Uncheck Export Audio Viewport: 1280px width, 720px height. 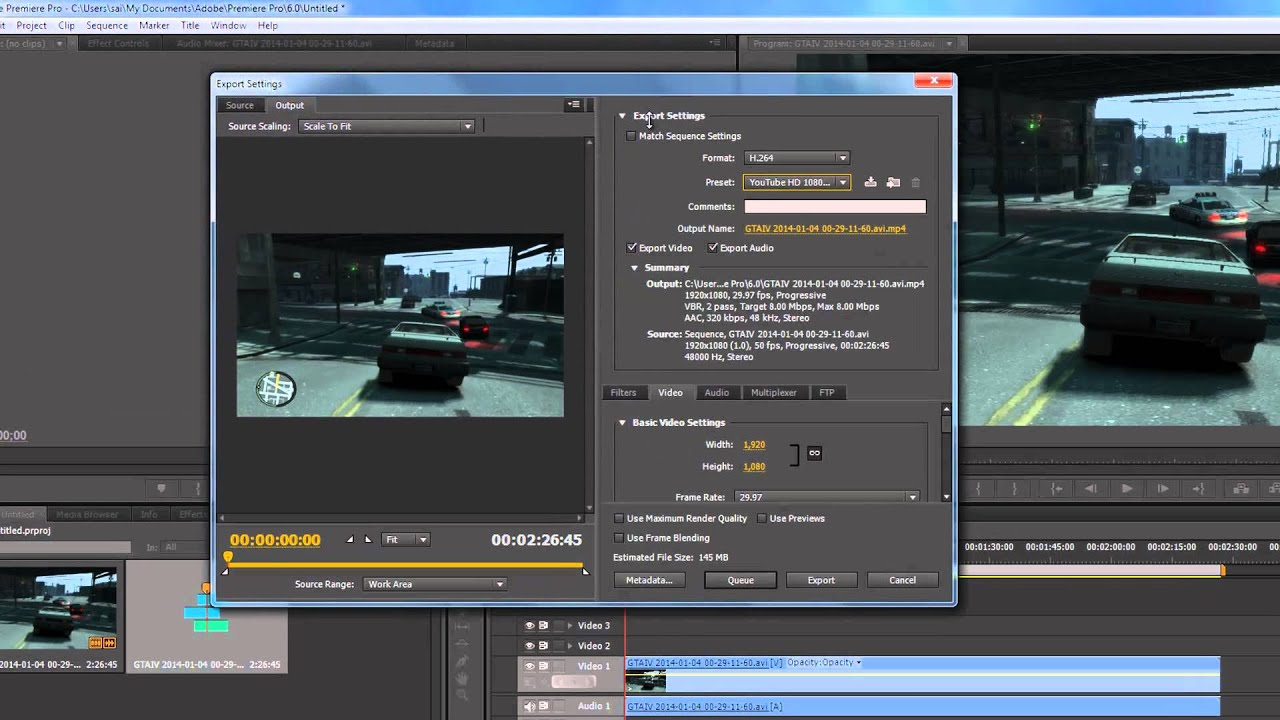(x=713, y=247)
